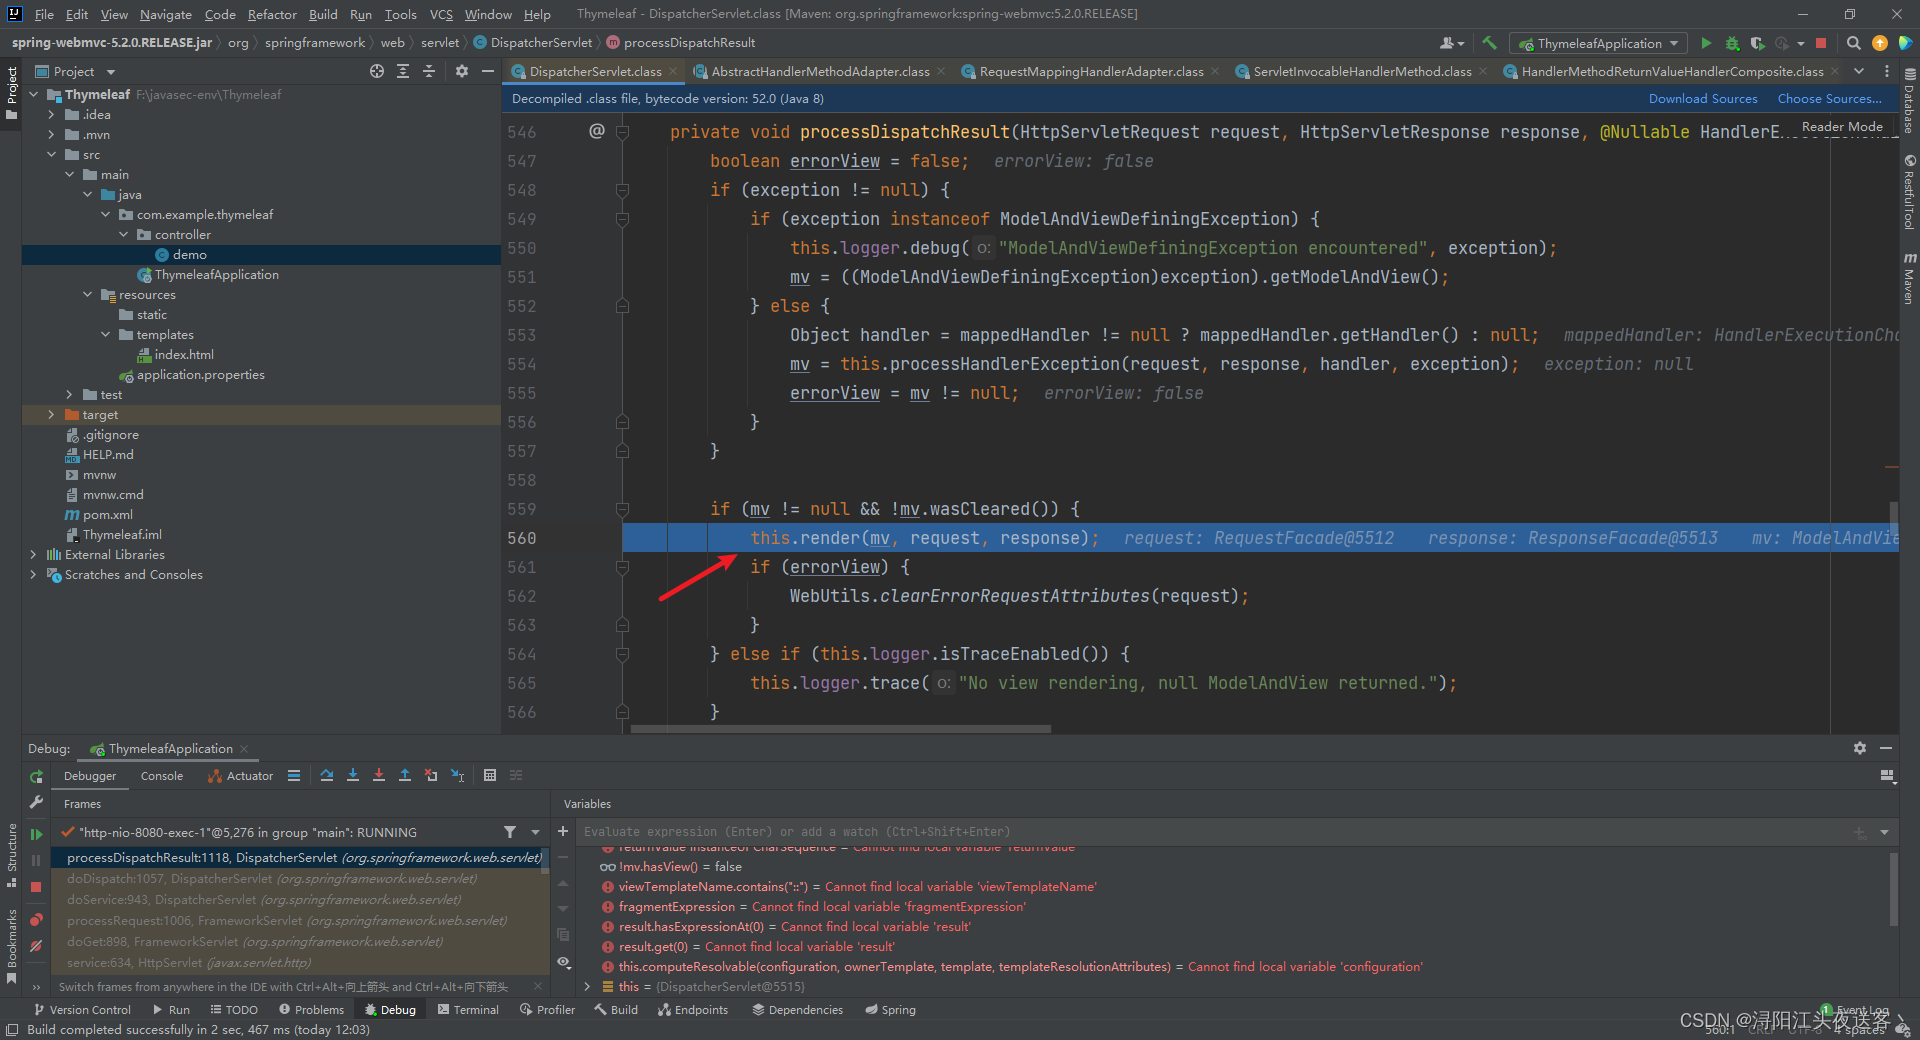This screenshot has width=1920, height=1040.
Task: Rerun ThymeleafApplication debug session
Action: (x=36, y=777)
